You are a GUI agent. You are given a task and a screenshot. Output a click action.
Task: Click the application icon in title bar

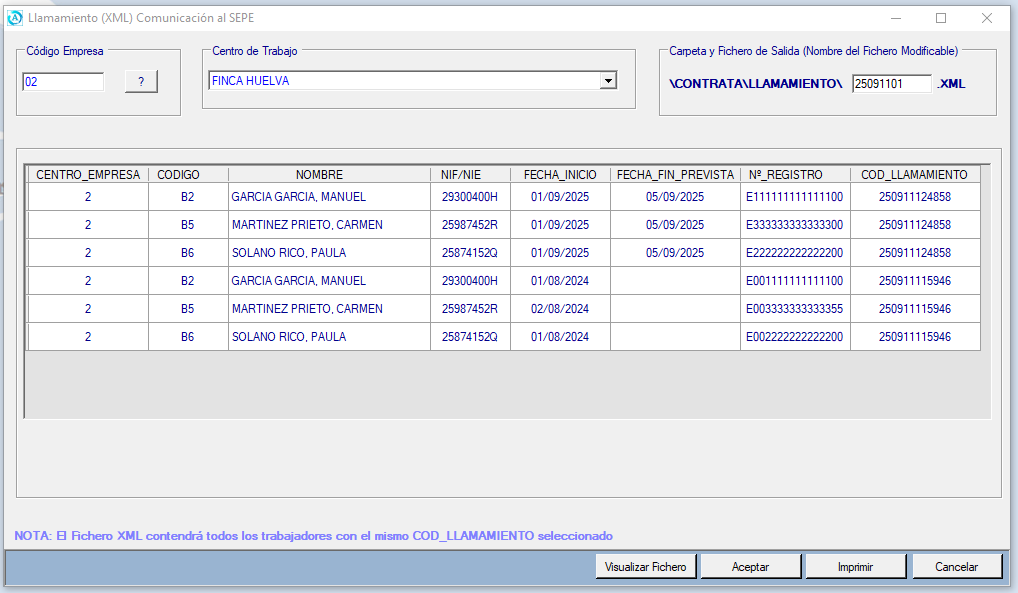[15, 18]
